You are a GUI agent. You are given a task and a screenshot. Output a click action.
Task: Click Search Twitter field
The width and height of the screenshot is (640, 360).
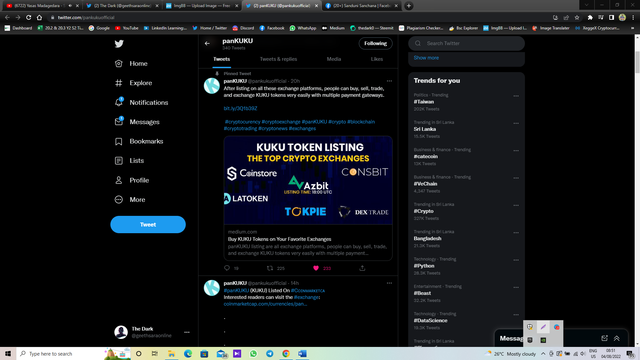[467, 43]
